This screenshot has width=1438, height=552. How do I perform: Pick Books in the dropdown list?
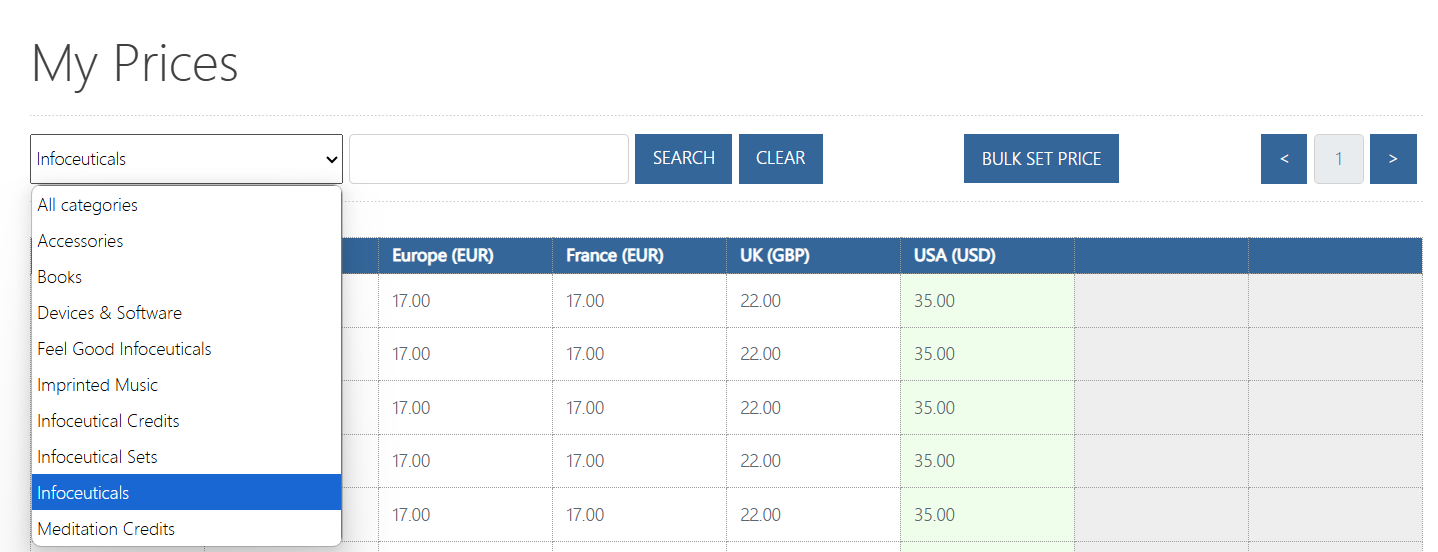187,277
